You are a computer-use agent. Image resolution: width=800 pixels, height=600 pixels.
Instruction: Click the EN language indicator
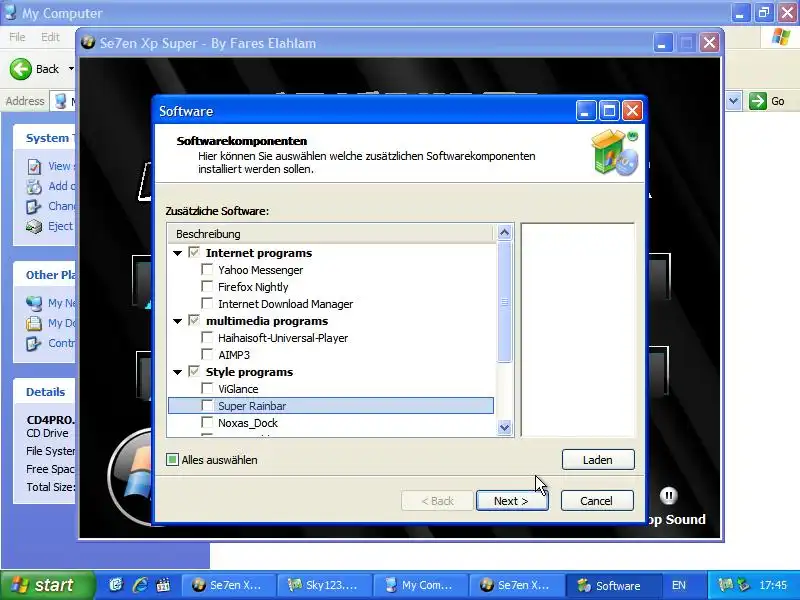point(679,585)
